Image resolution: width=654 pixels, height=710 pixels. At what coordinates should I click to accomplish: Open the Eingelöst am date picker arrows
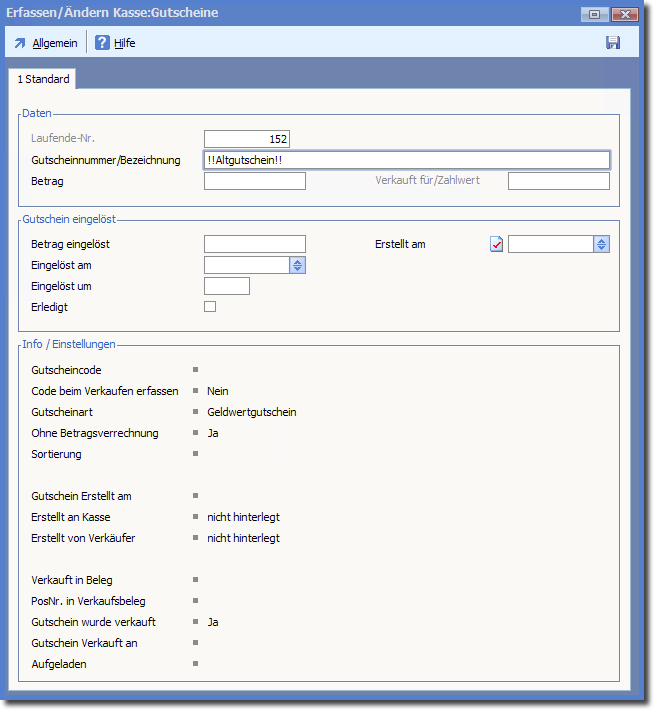click(x=298, y=265)
